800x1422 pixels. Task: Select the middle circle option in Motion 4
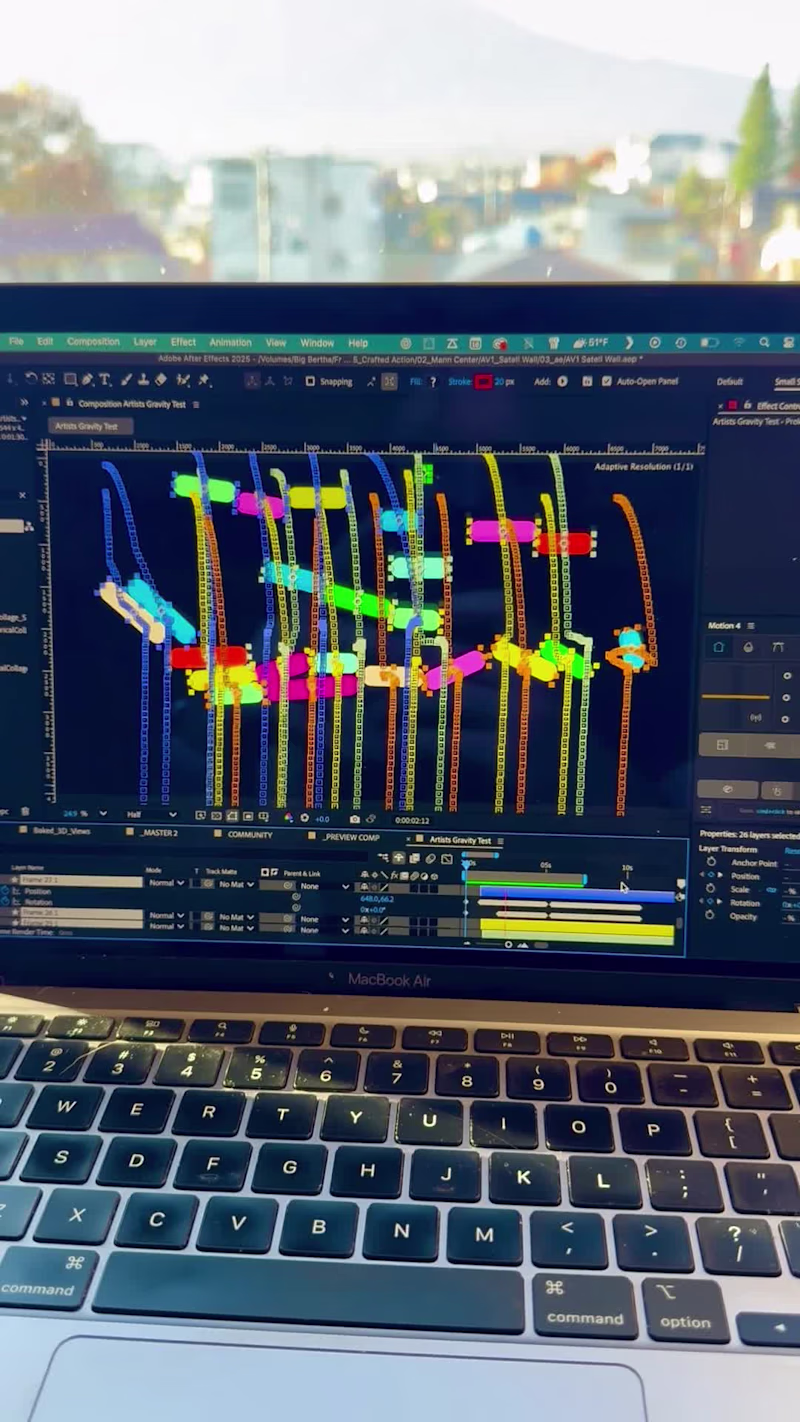click(786, 697)
